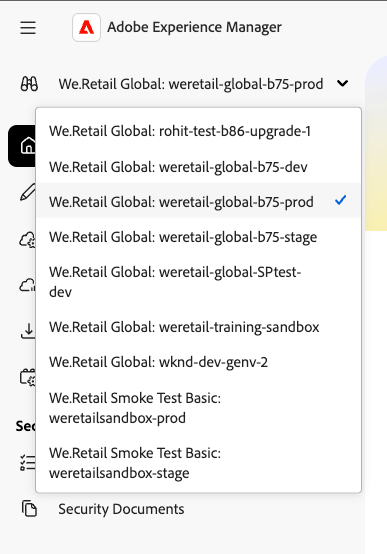The height and width of the screenshot is (554, 387).
Task: Select weretail-global-b75-dev option
Action: click(198, 166)
